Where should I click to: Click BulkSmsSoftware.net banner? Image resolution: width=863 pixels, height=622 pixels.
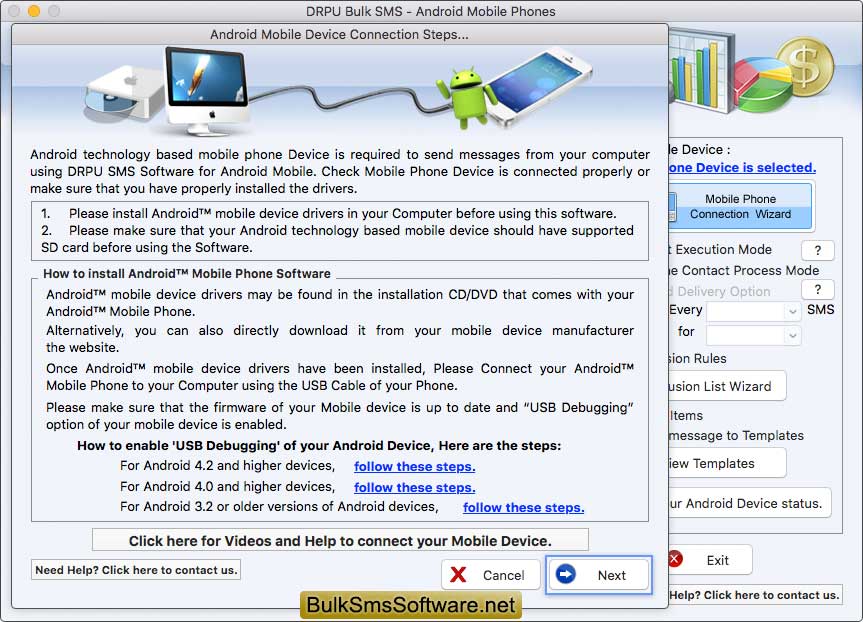point(411,605)
